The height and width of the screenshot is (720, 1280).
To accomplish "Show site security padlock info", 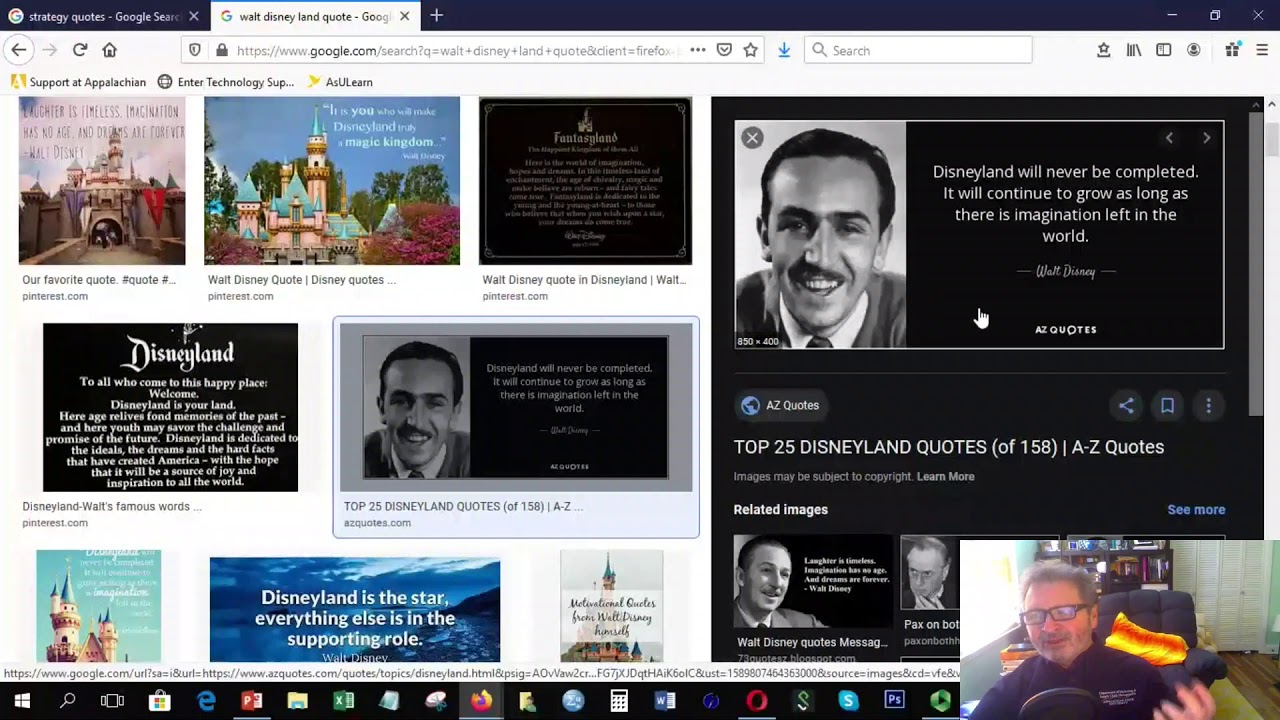I will (x=220, y=50).
